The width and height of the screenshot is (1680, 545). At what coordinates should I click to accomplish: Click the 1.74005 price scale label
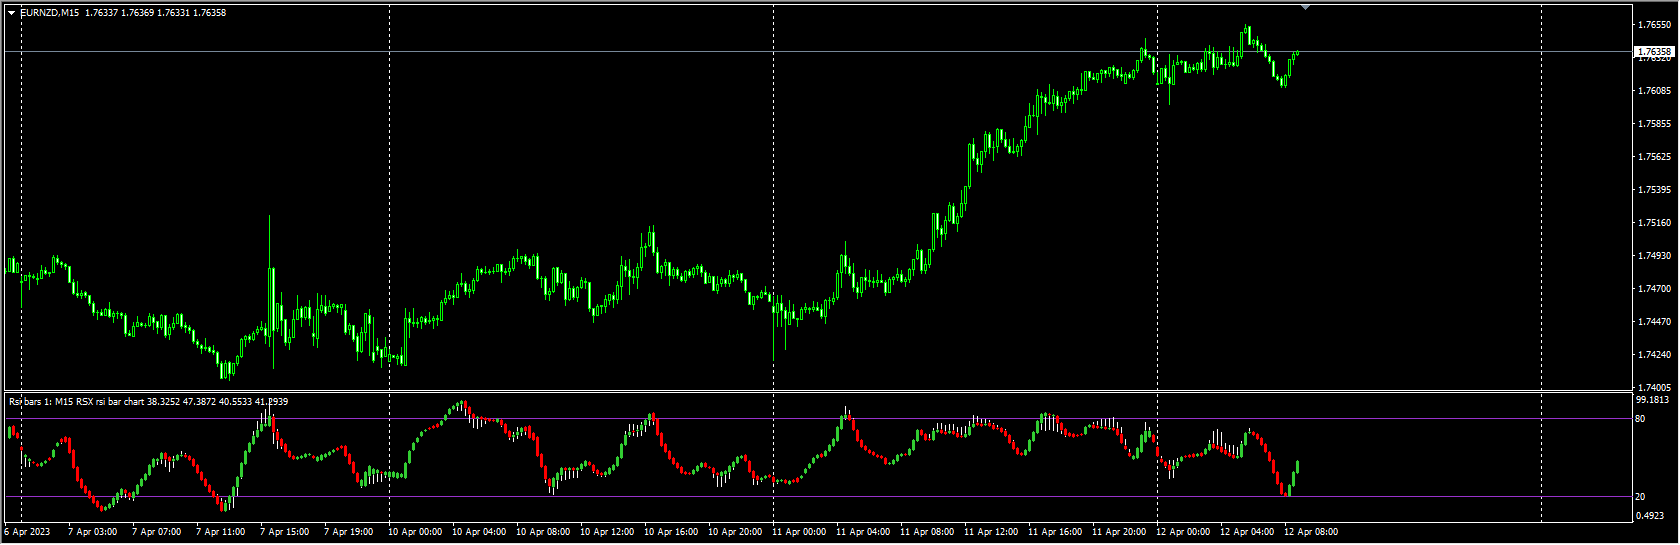pos(1655,388)
